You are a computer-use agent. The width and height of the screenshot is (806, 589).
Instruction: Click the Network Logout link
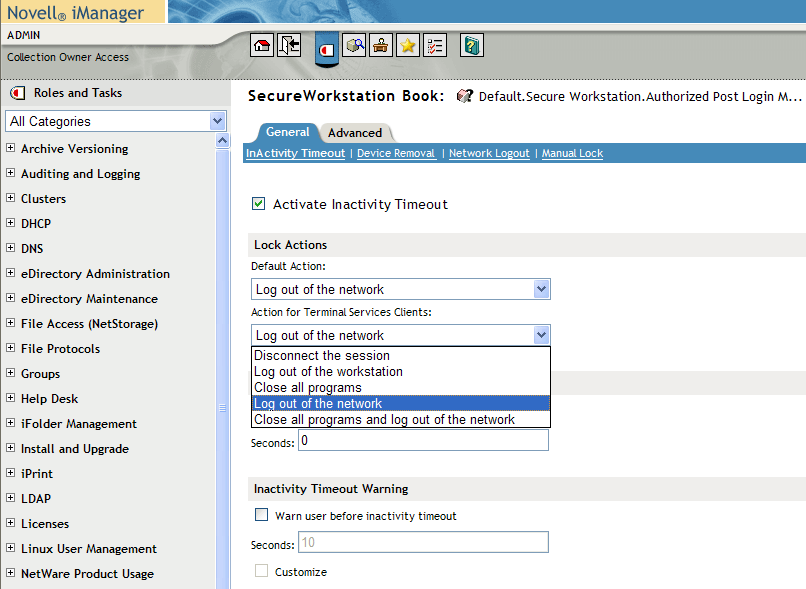point(489,153)
